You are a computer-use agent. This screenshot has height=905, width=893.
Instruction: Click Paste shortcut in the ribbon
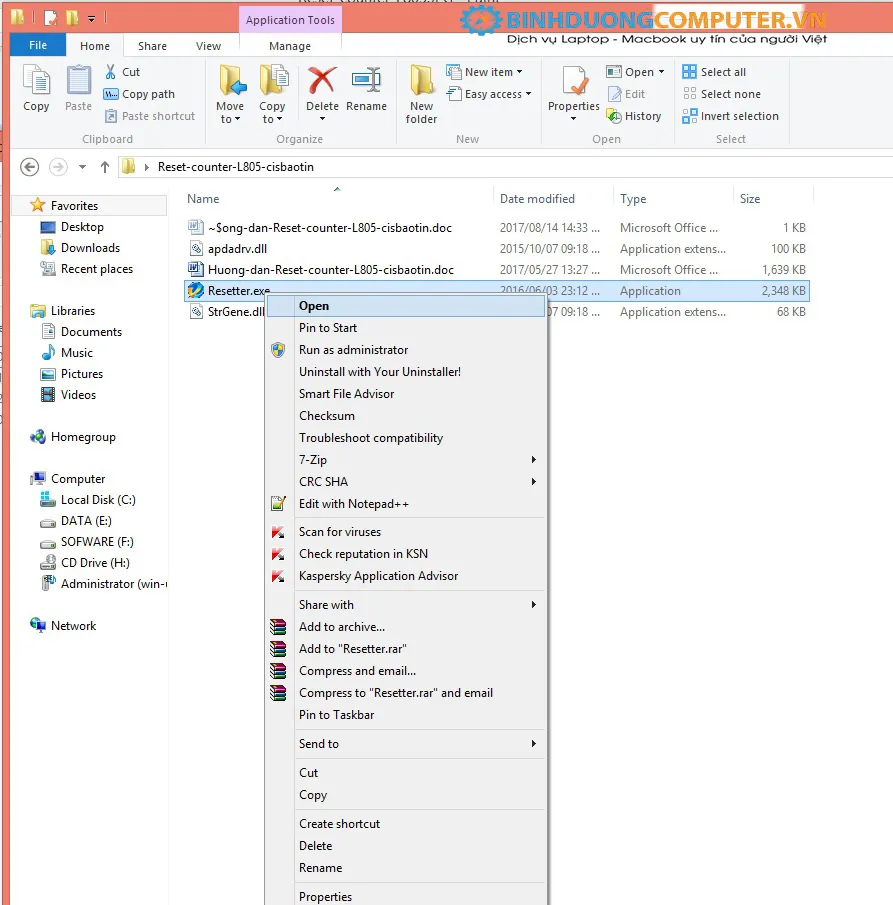pyautogui.click(x=150, y=116)
